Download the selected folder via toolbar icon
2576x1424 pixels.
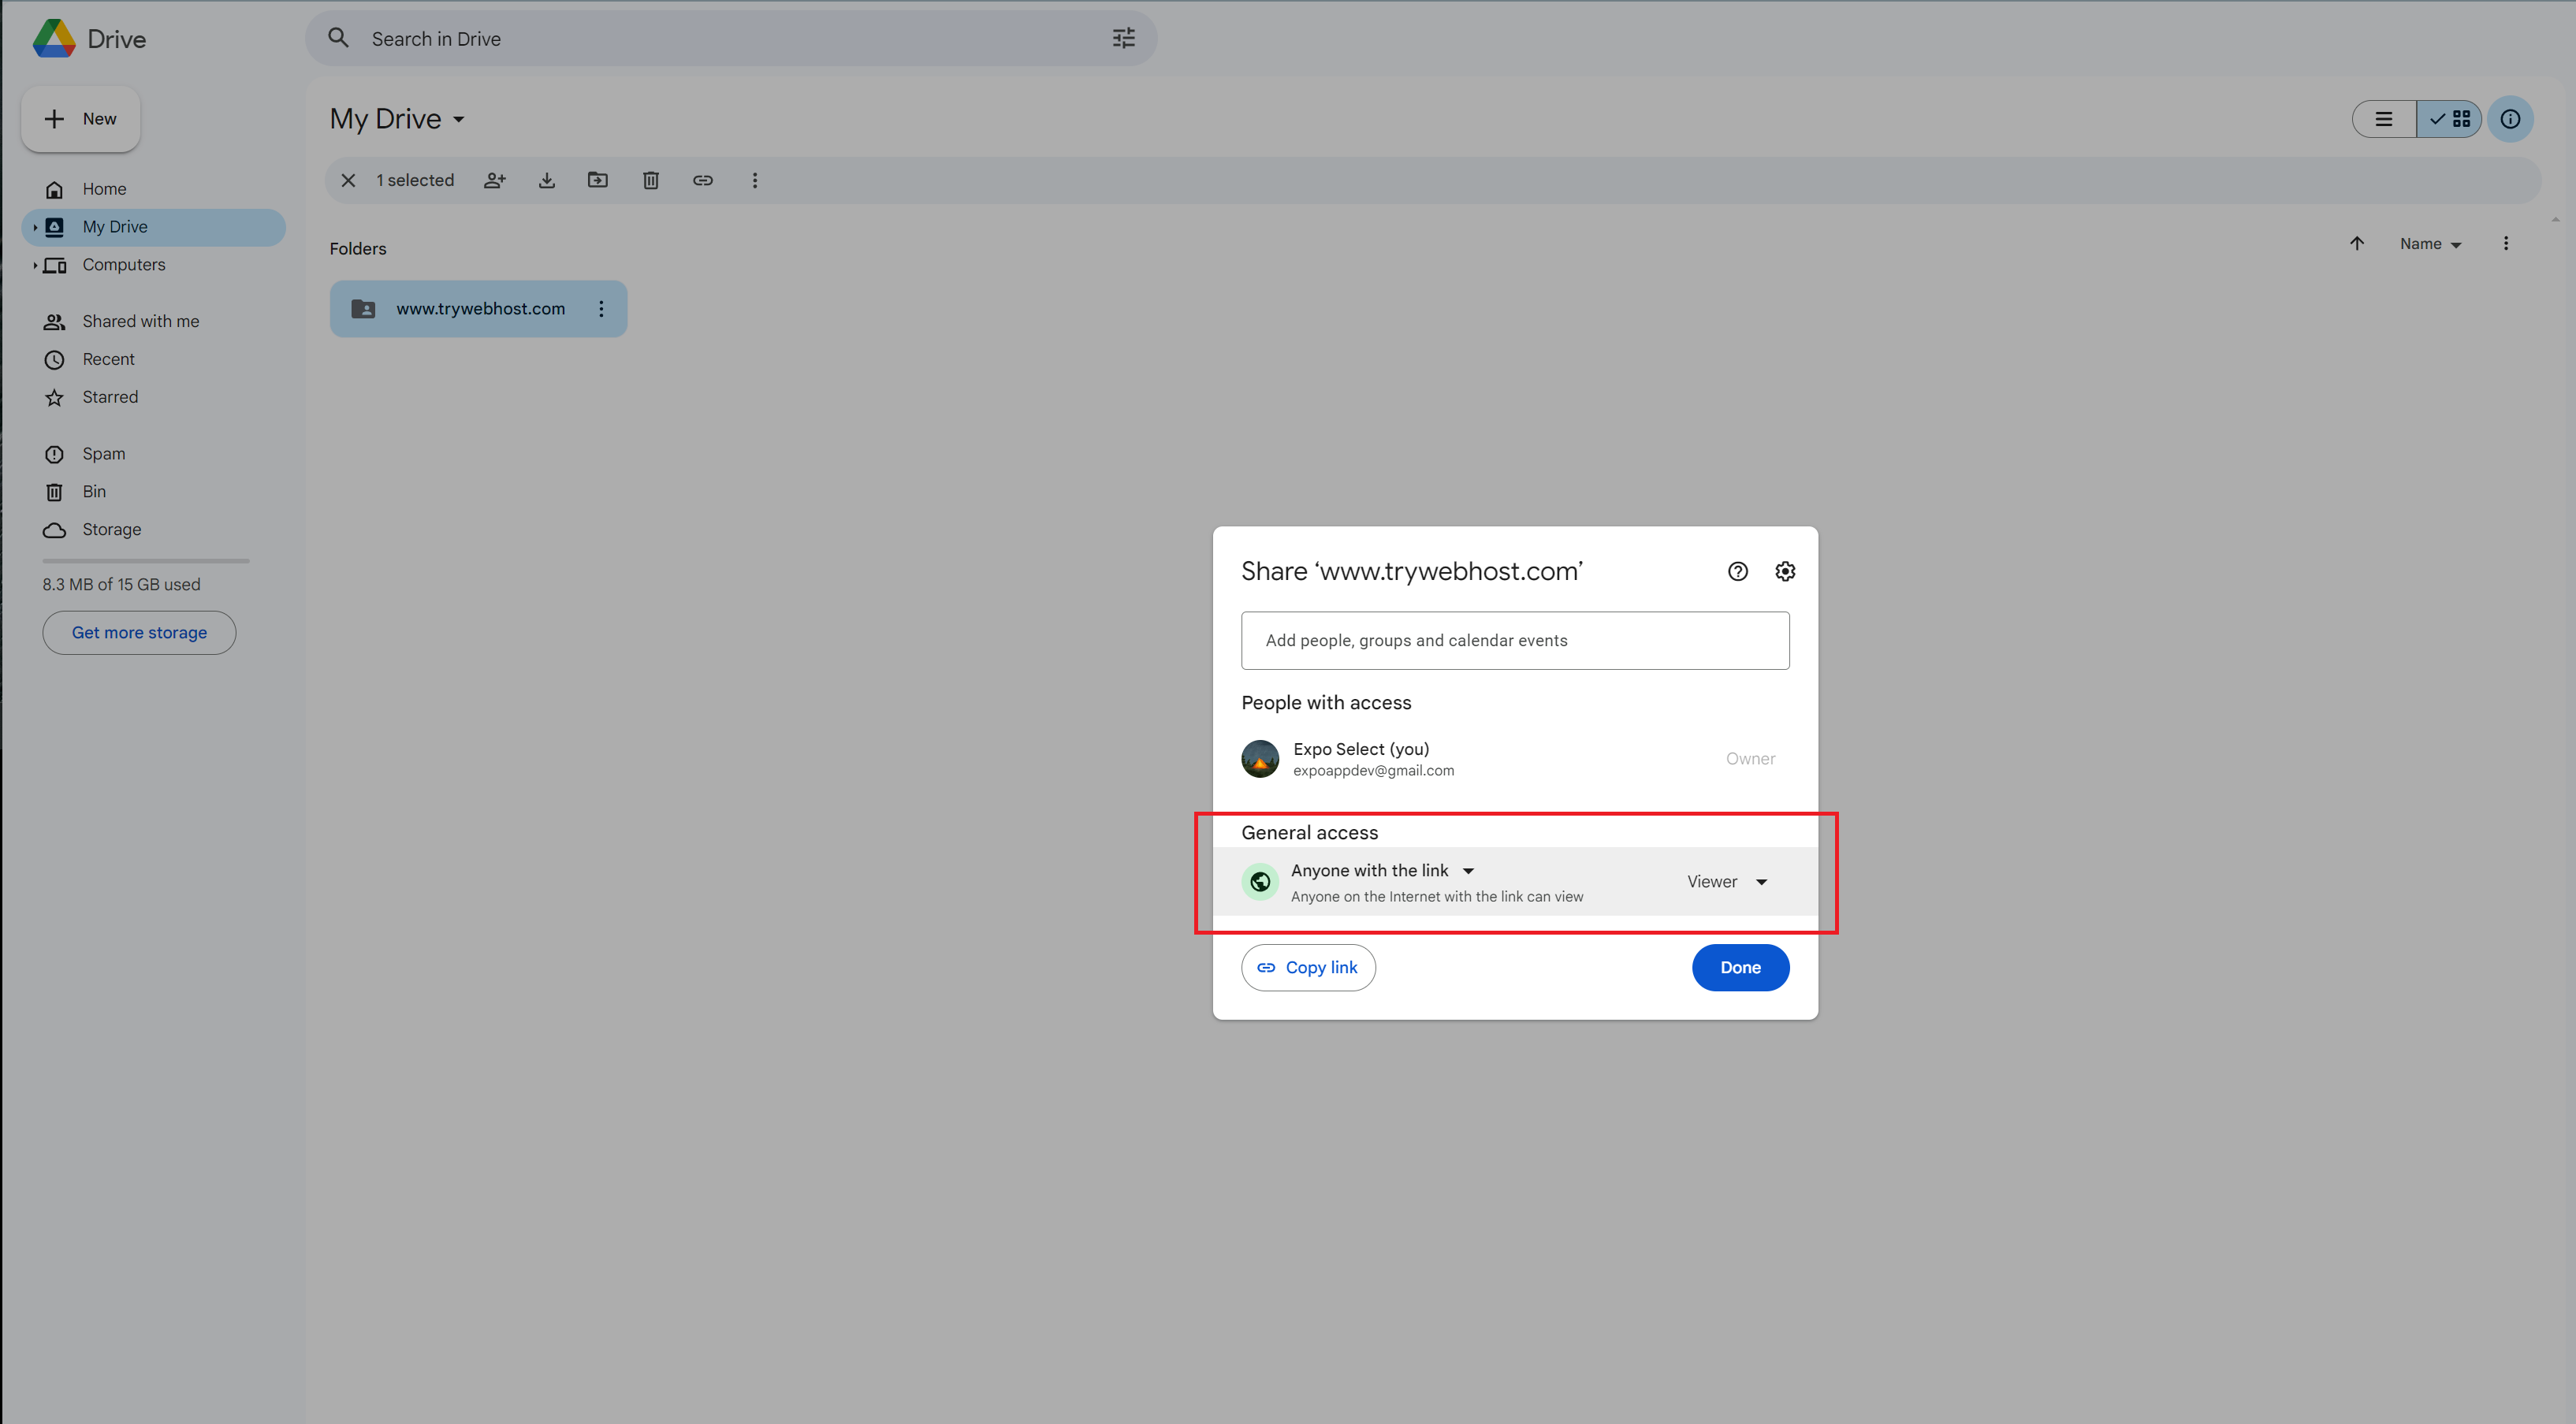tap(546, 180)
